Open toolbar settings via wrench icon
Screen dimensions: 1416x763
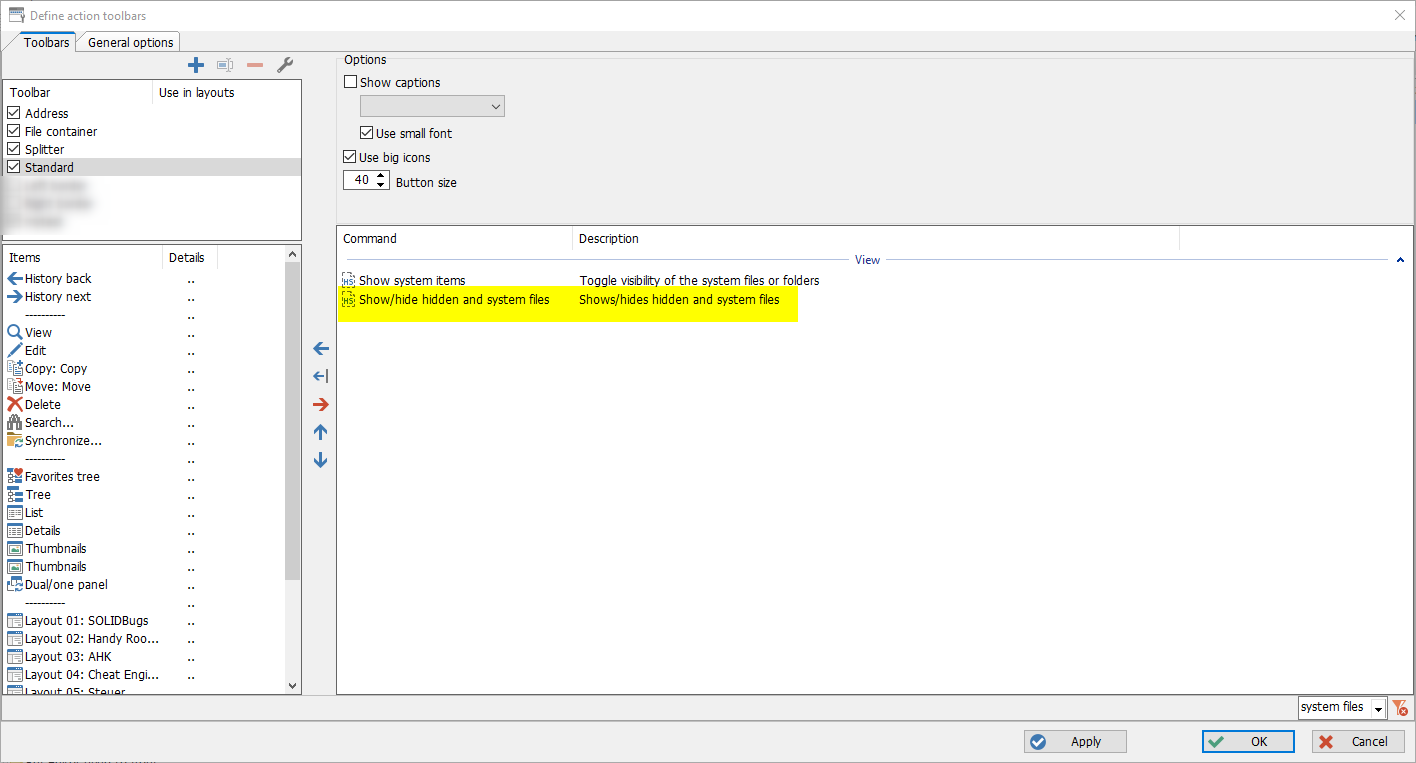pyautogui.click(x=285, y=65)
